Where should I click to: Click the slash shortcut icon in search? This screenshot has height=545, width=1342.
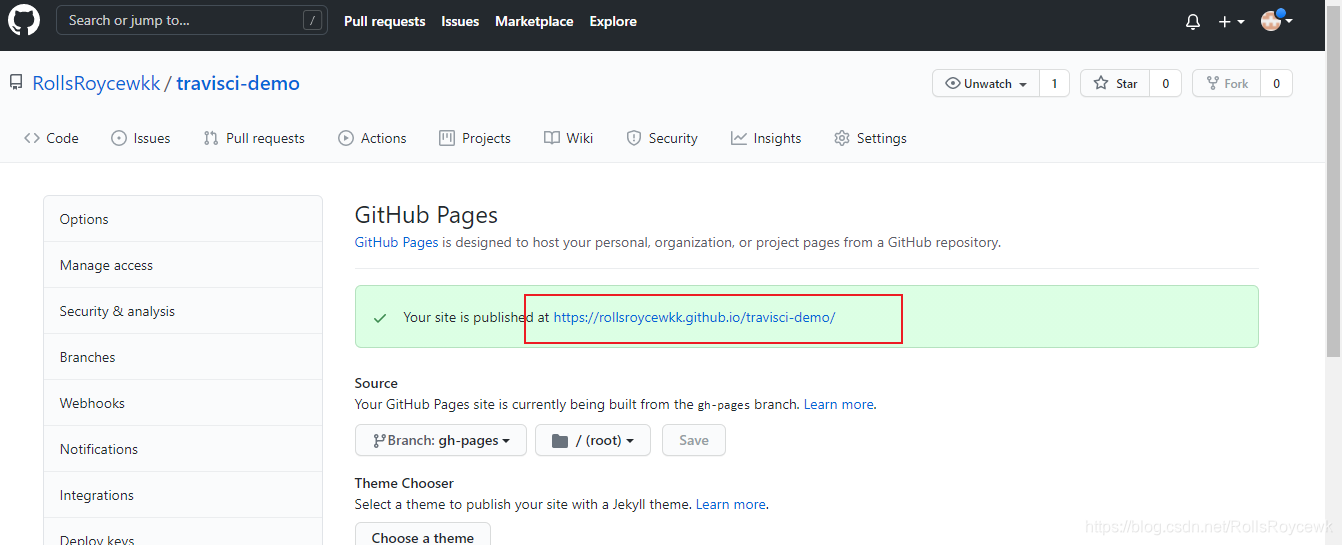pyautogui.click(x=313, y=21)
